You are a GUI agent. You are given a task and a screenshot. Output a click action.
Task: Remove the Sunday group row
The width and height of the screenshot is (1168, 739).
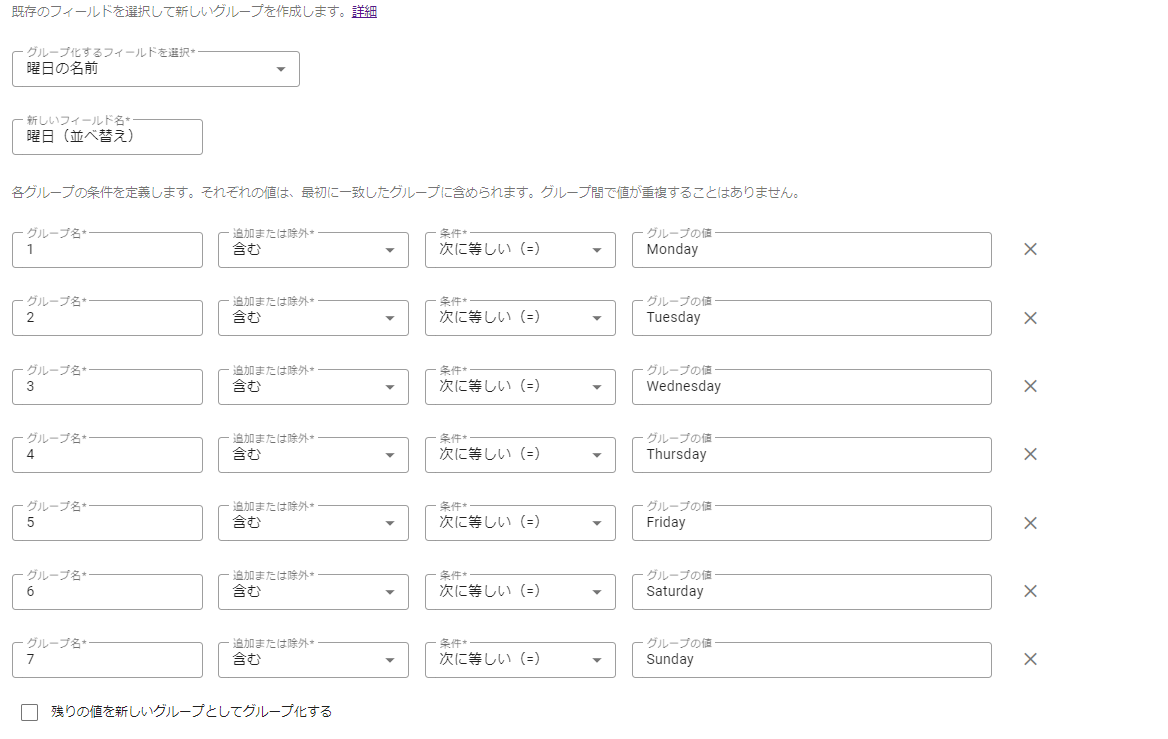(1030, 659)
